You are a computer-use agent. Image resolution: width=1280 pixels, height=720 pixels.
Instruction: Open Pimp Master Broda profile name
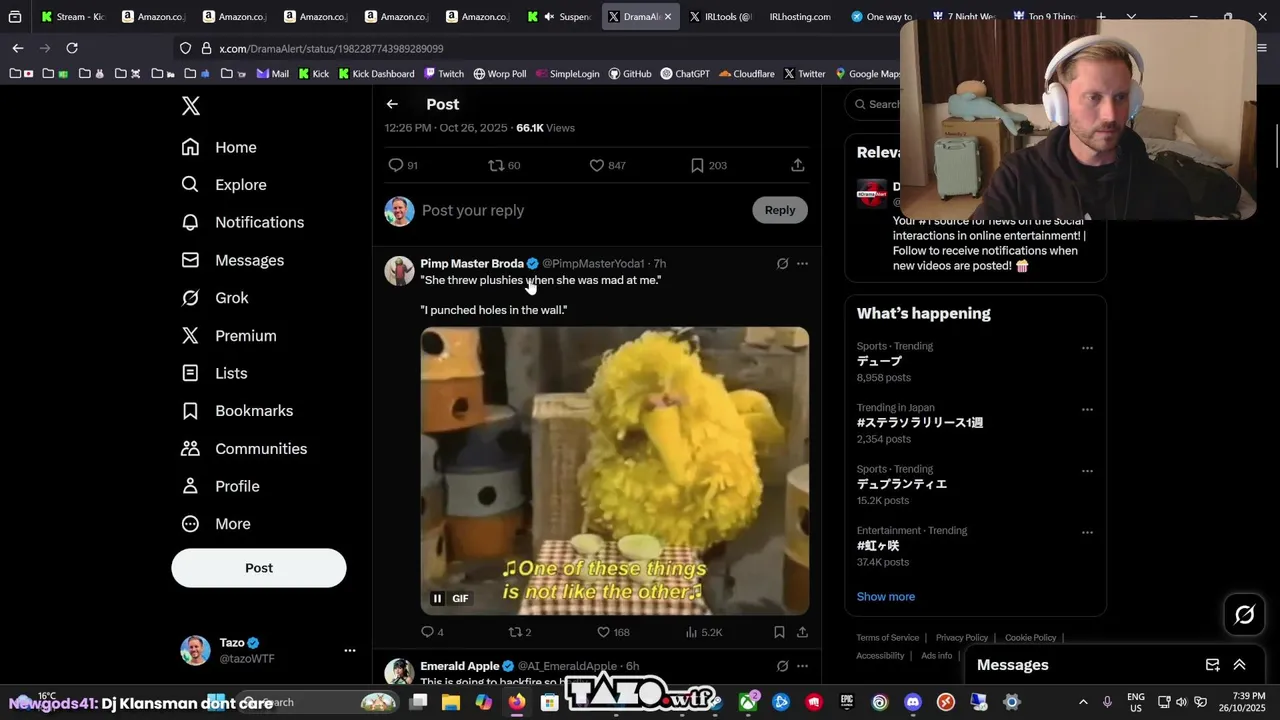[472, 264]
